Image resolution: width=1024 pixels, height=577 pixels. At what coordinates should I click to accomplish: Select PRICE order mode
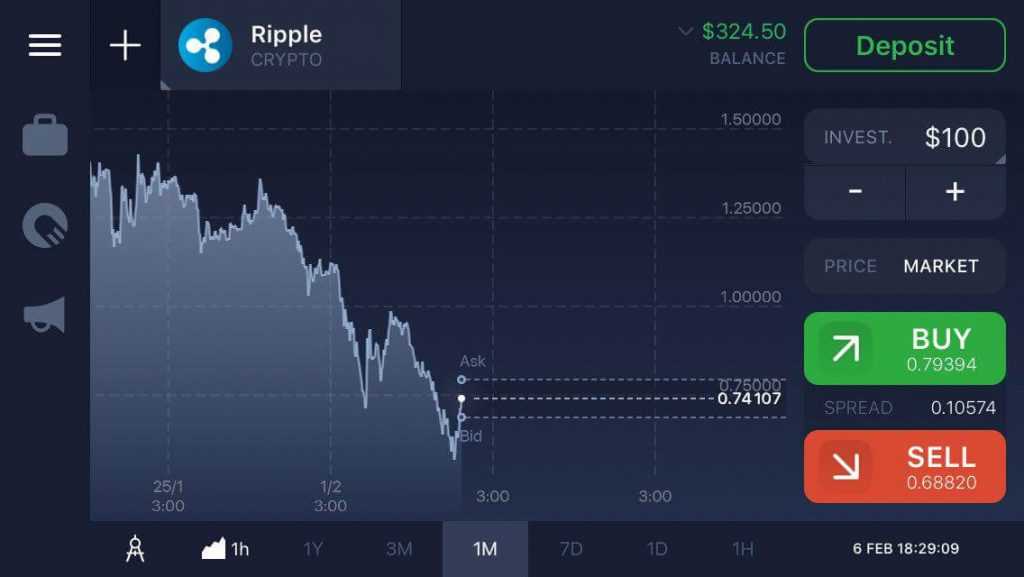tap(850, 266)
